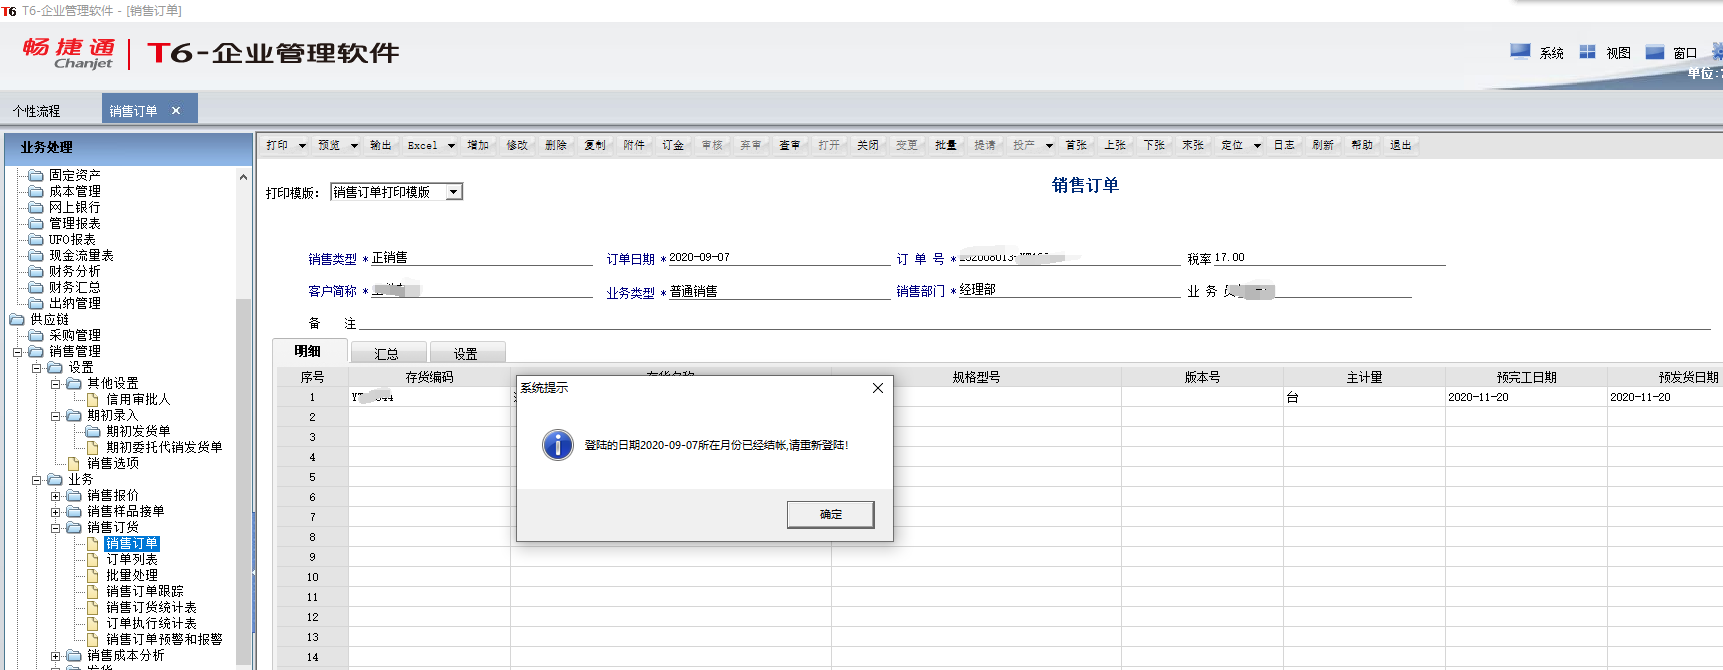Open 预览 dropdown arrow in toolbar
Screen dimensions: 1723x670
pyautogui.click(x=354, y=146)
